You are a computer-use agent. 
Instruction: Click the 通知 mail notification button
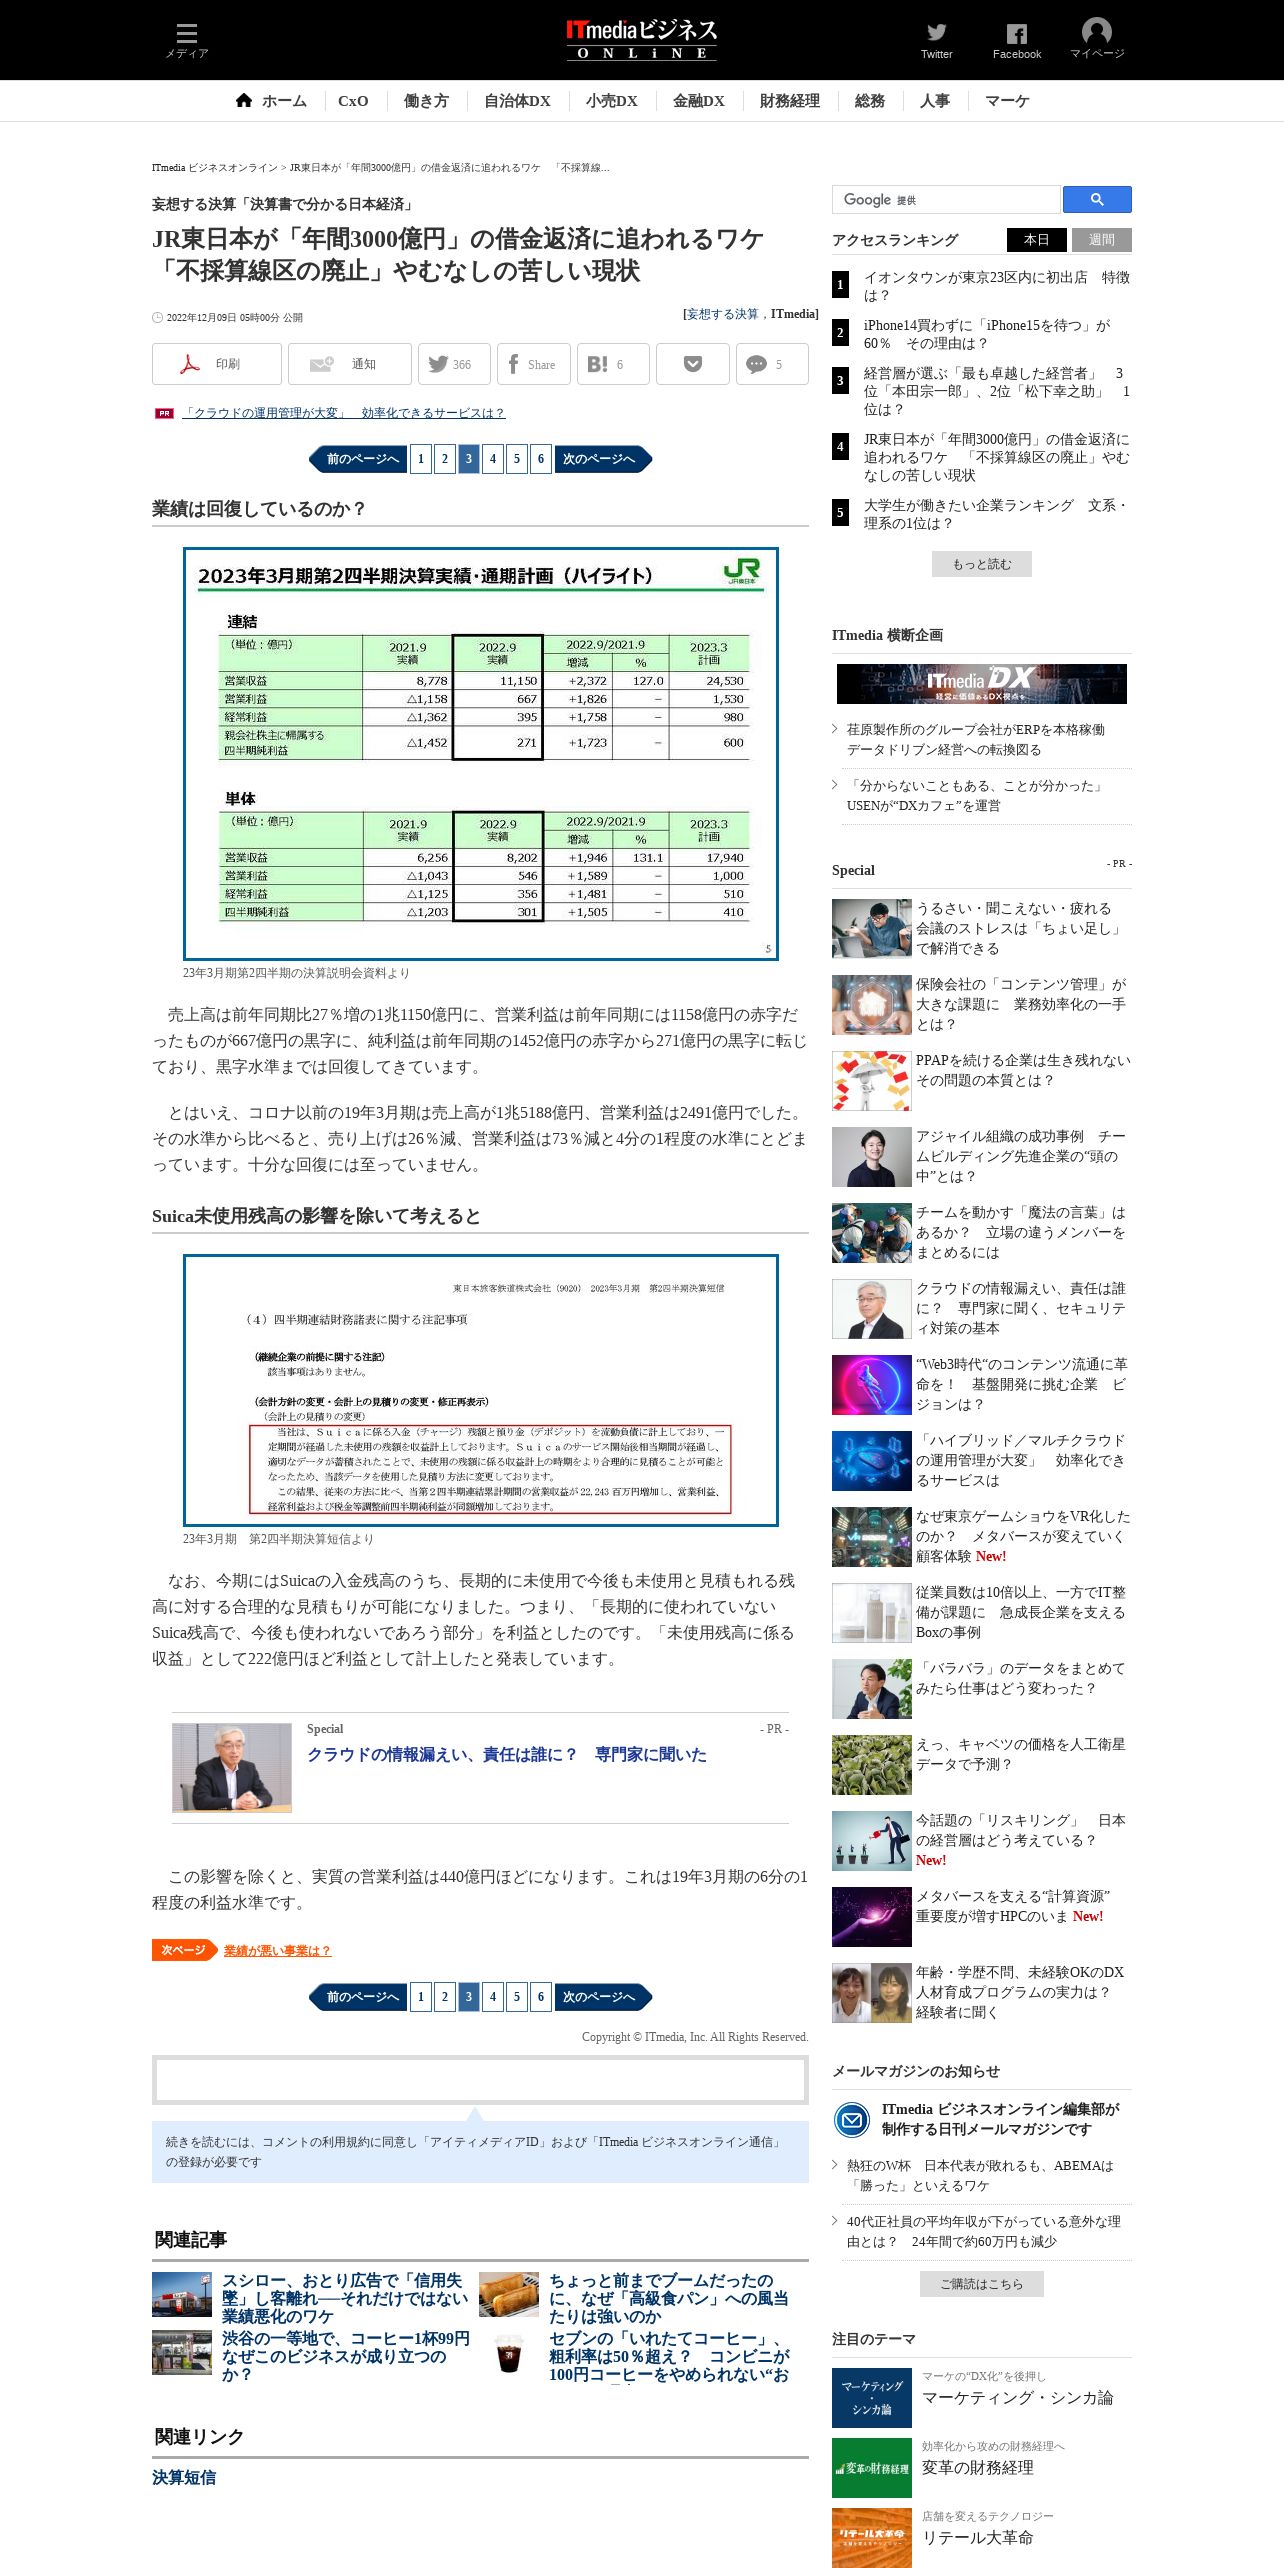[349, 364]
